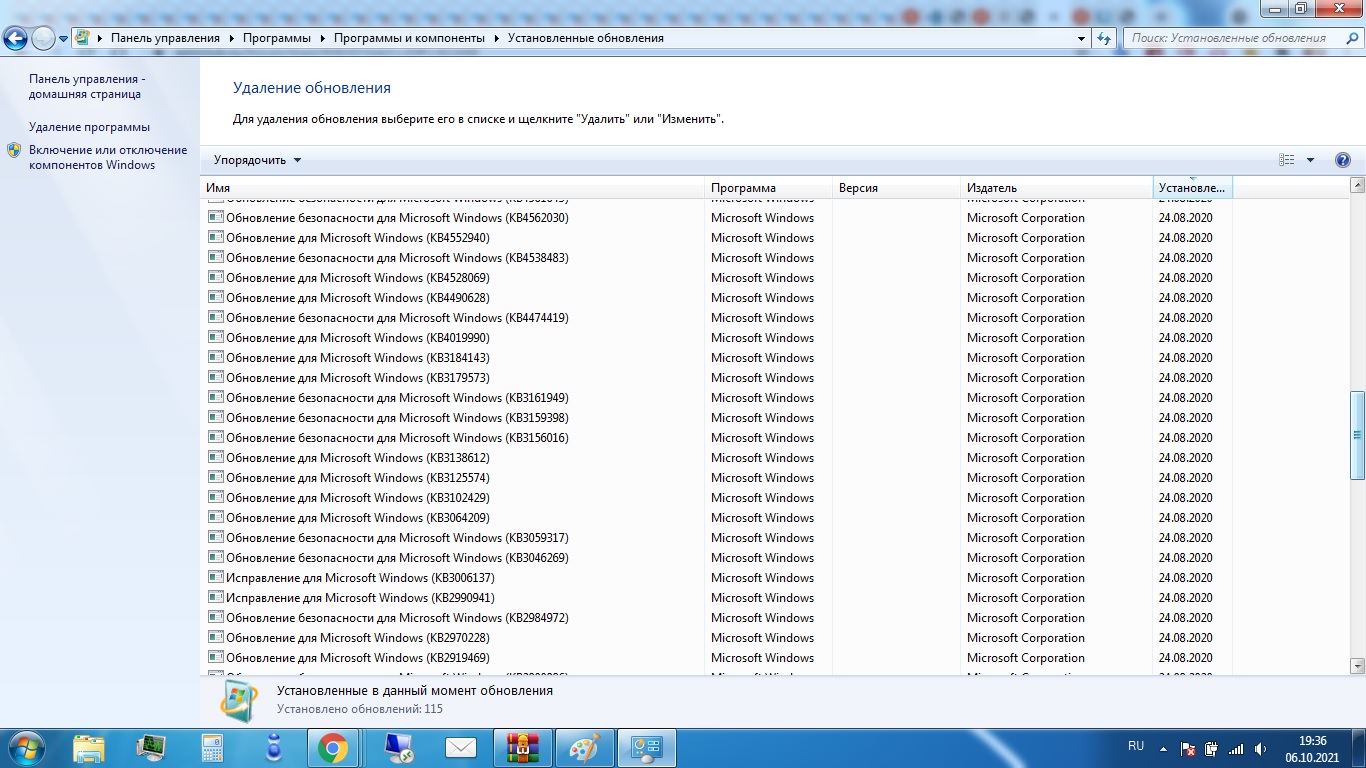Open Paint from the taskbar
1366x768 pixels.
[x=584, y=747]
